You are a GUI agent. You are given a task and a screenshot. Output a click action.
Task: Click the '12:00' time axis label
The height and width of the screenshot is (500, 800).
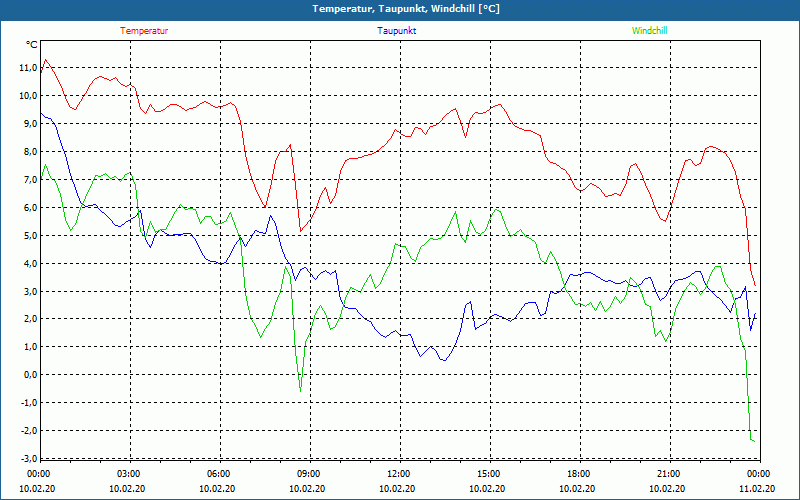[x=398, y=473]
